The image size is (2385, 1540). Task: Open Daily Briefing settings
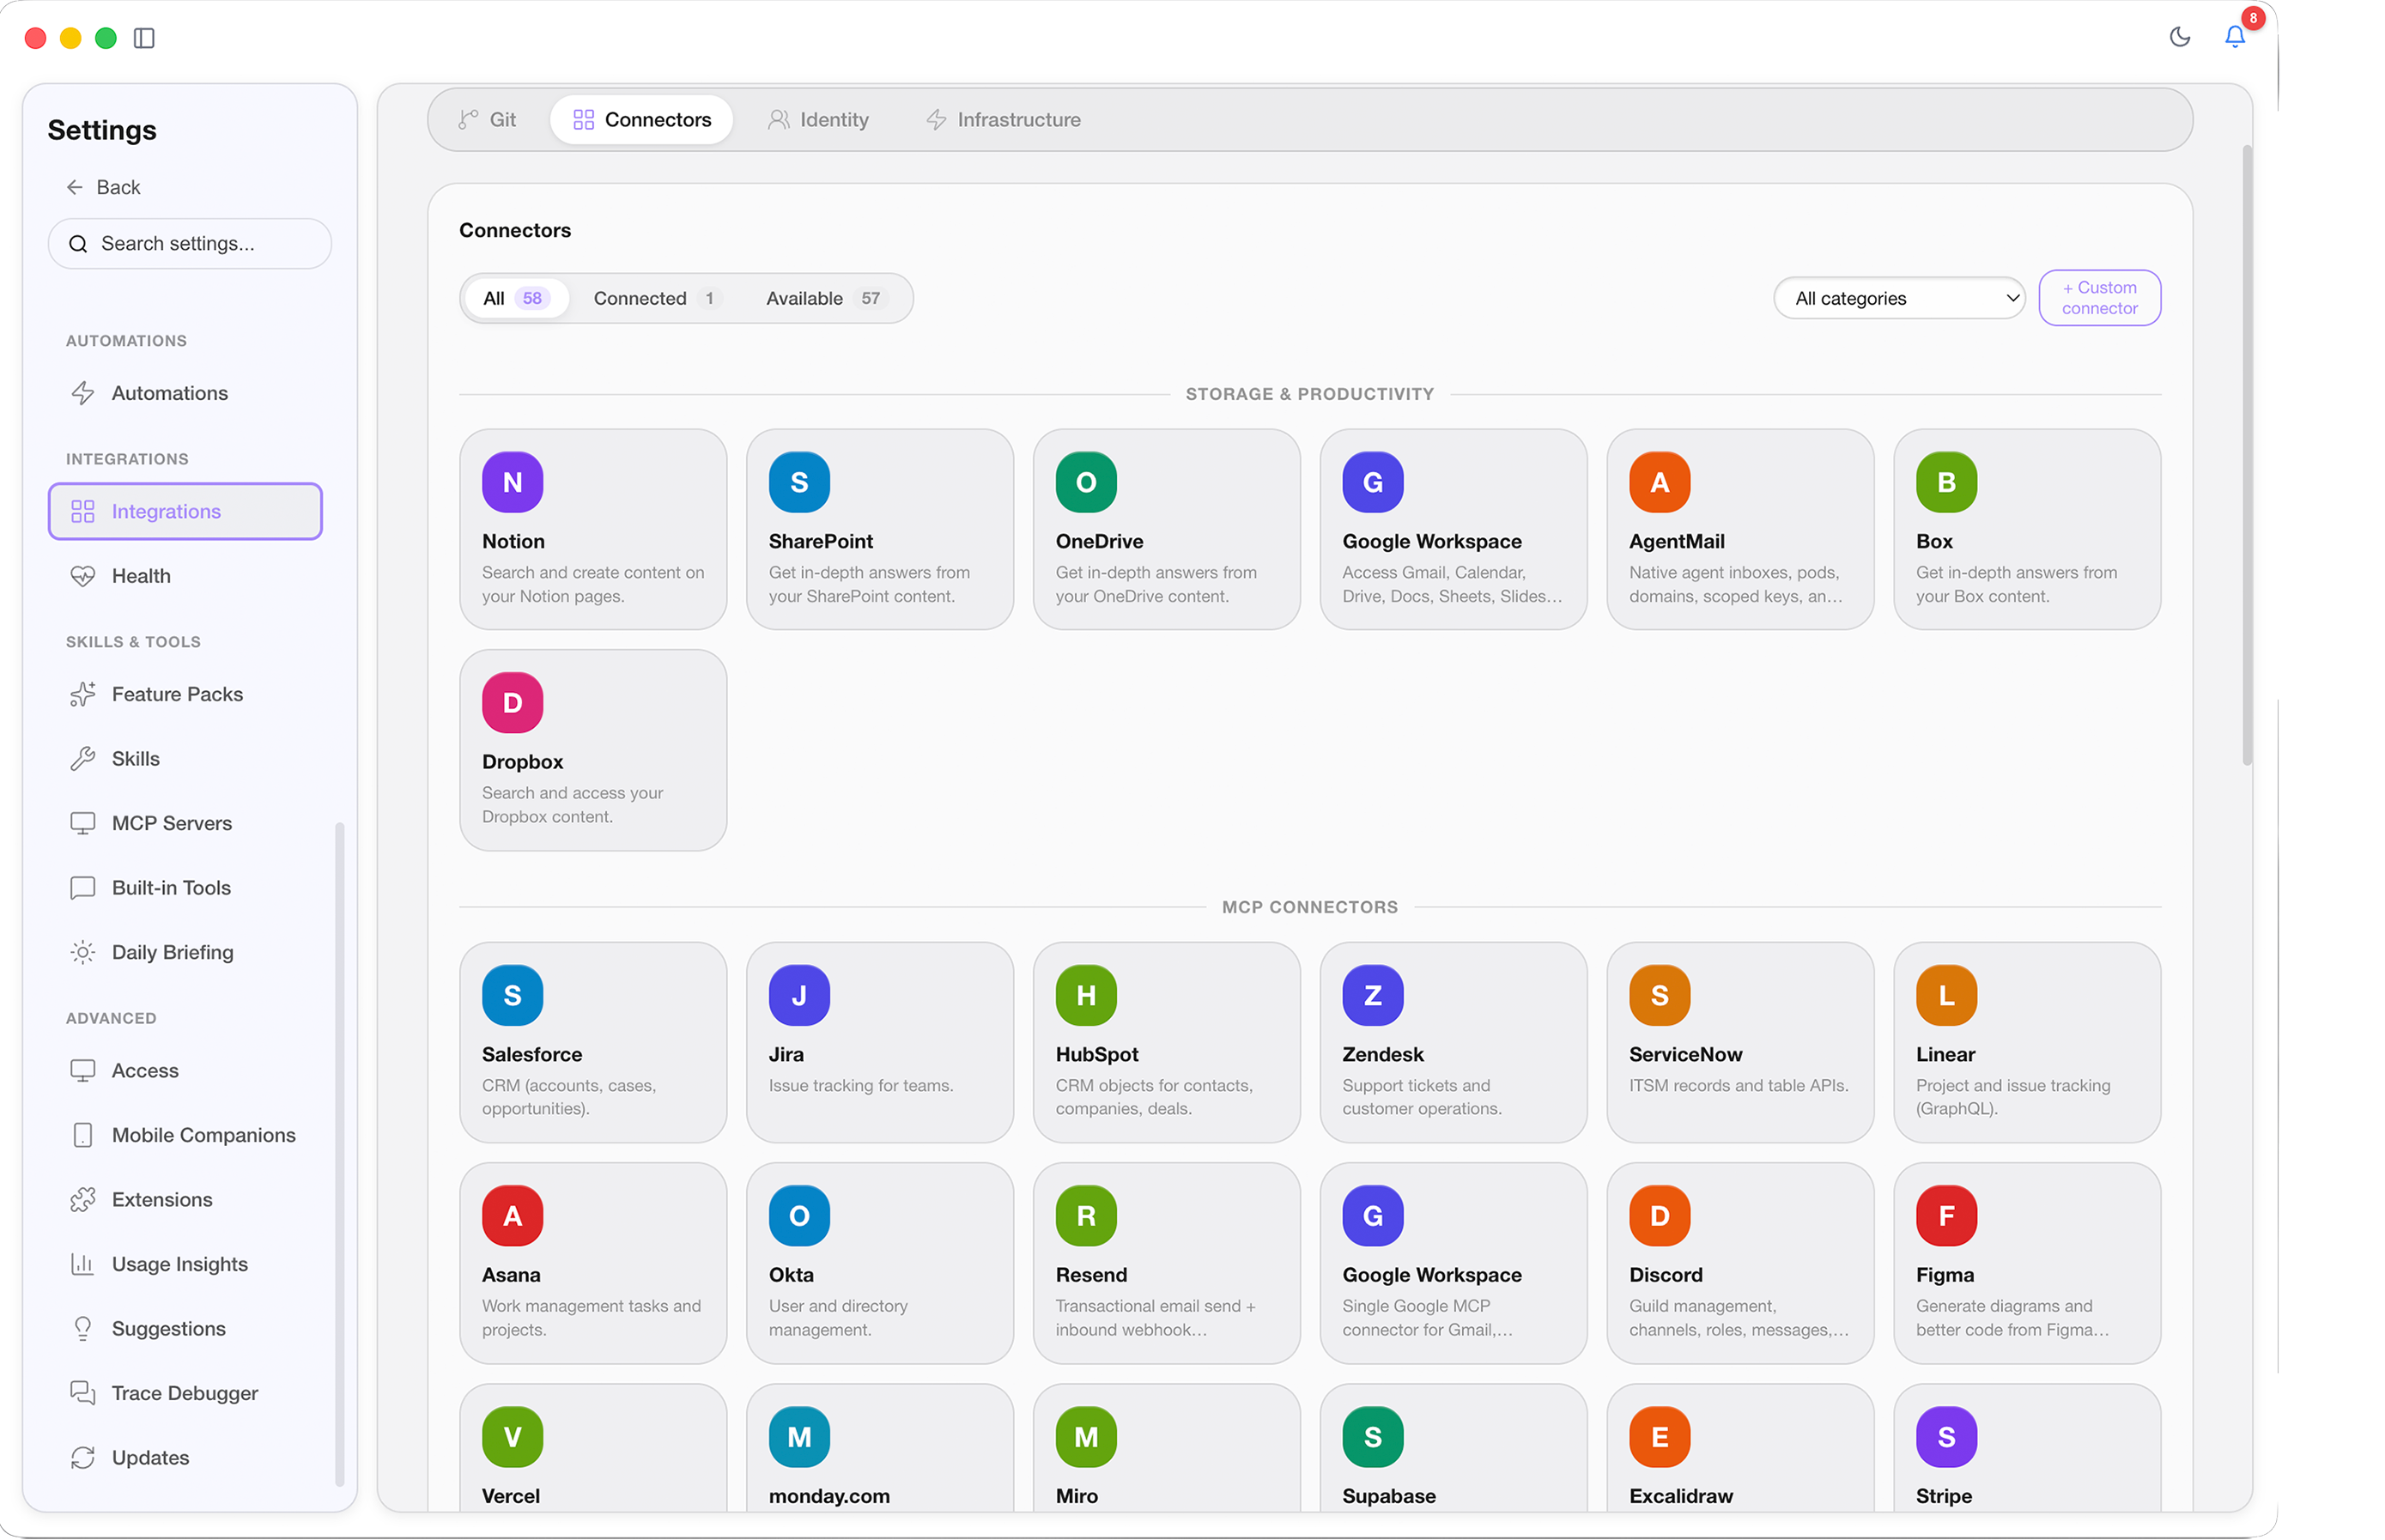(x=185, y=952)
